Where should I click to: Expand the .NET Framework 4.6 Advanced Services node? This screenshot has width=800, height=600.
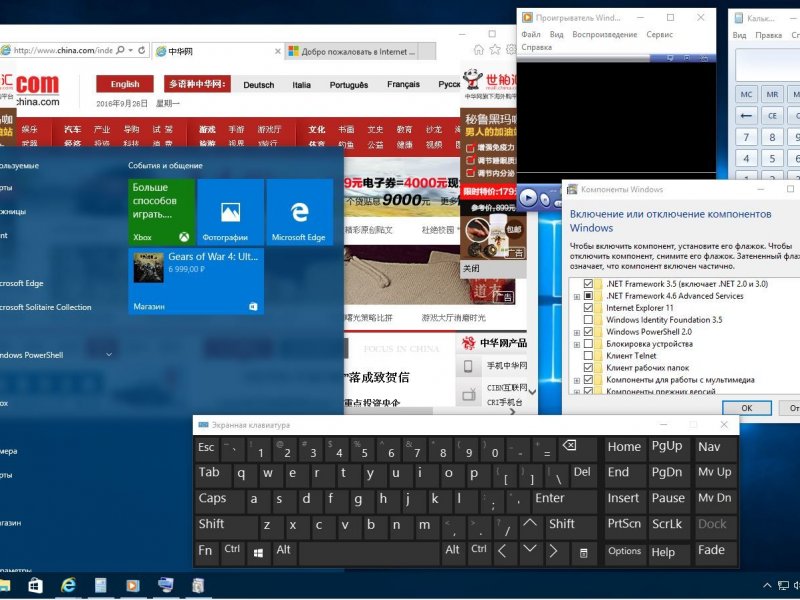click(577, 296)
